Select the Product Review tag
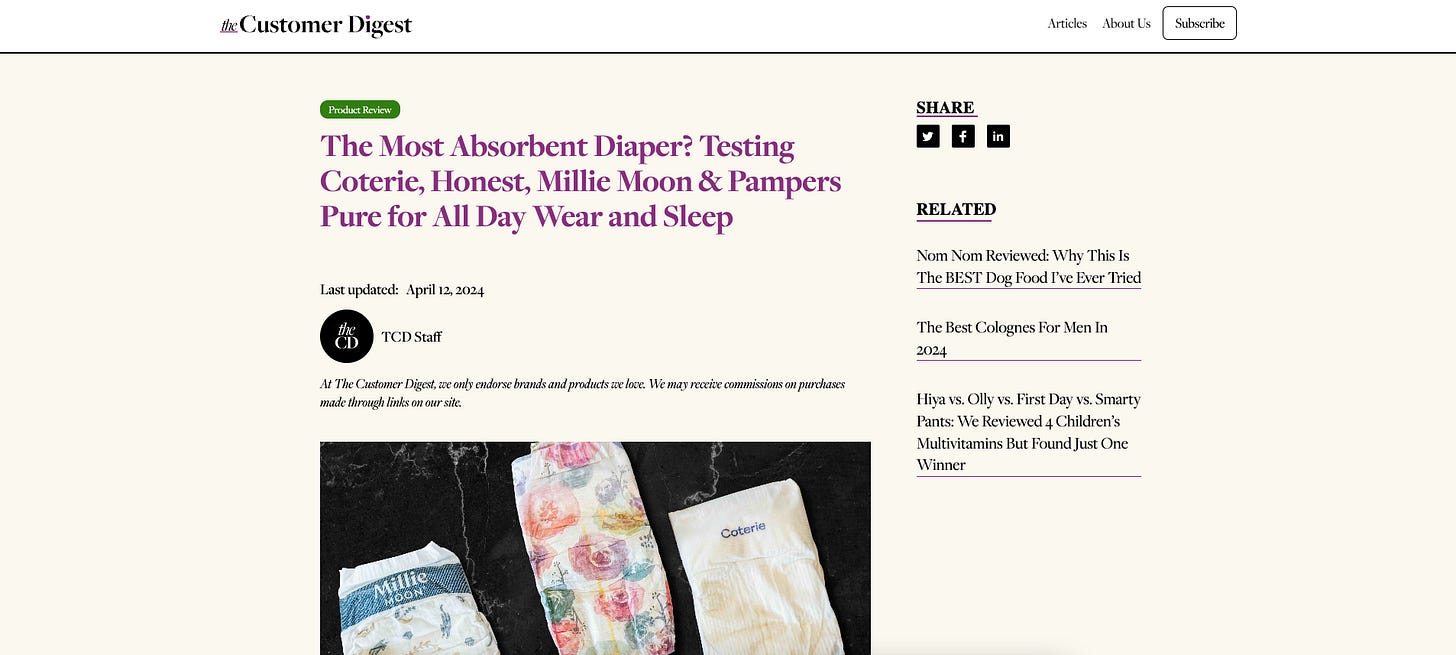 [360, 110]
